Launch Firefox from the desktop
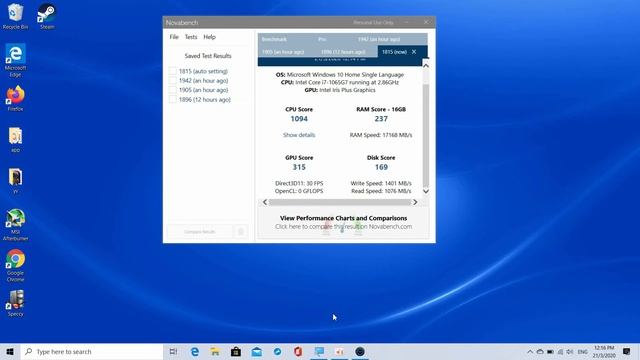Viewport: 640px width, 360px height. 15,98
